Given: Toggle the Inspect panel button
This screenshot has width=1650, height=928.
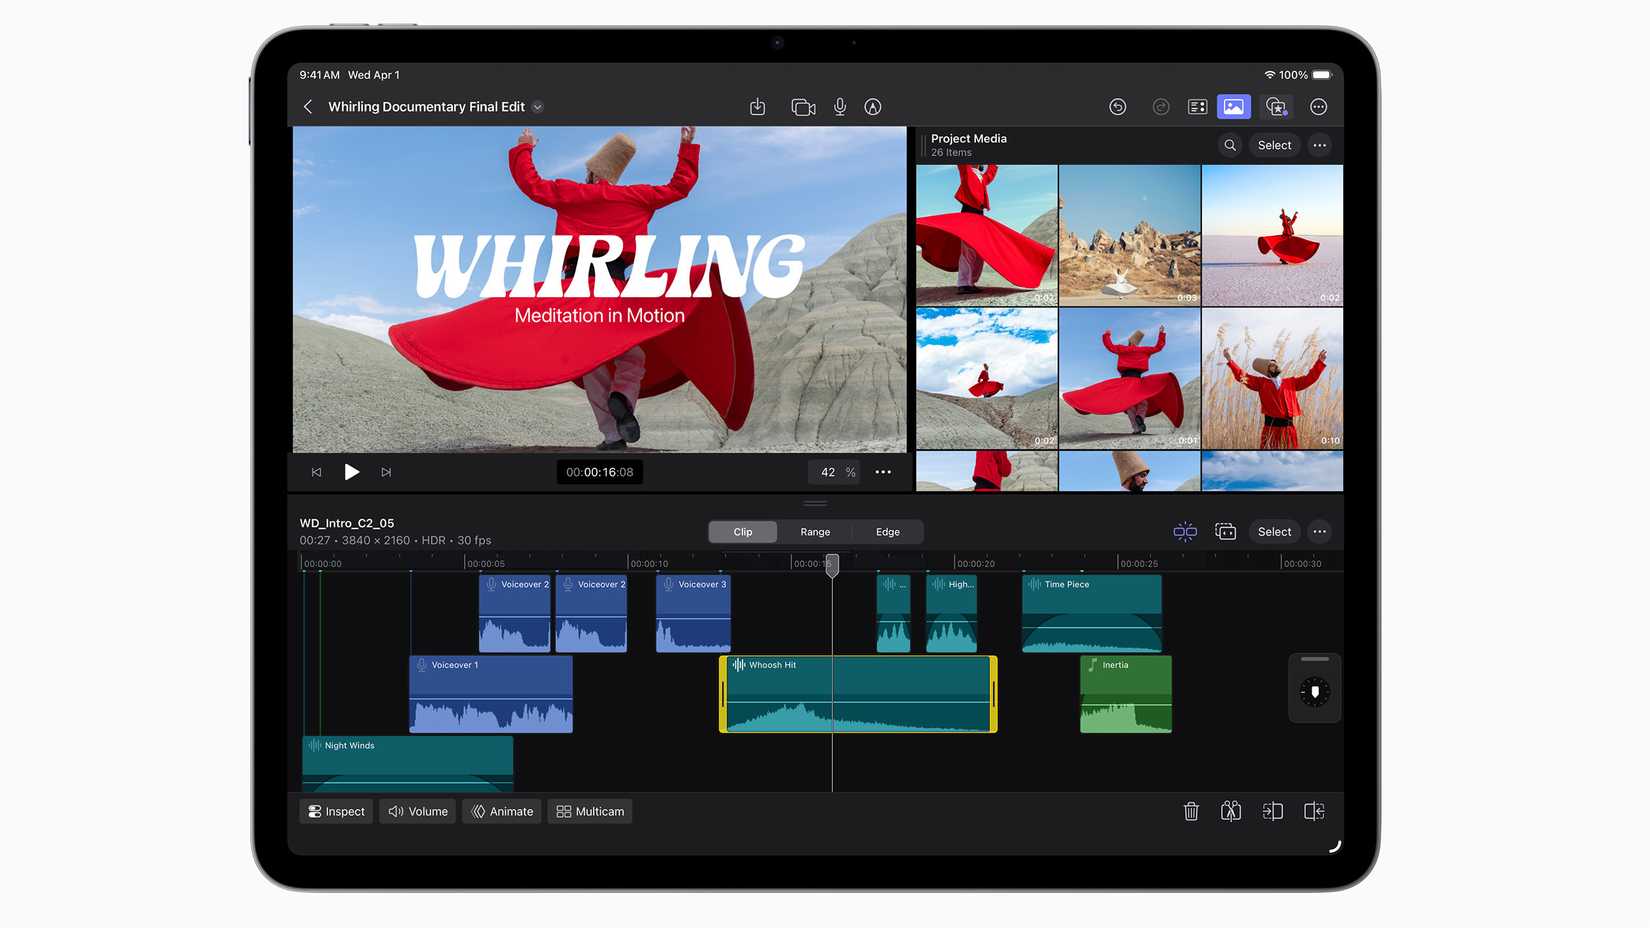Looking at the screenshot, I should 336,812.
